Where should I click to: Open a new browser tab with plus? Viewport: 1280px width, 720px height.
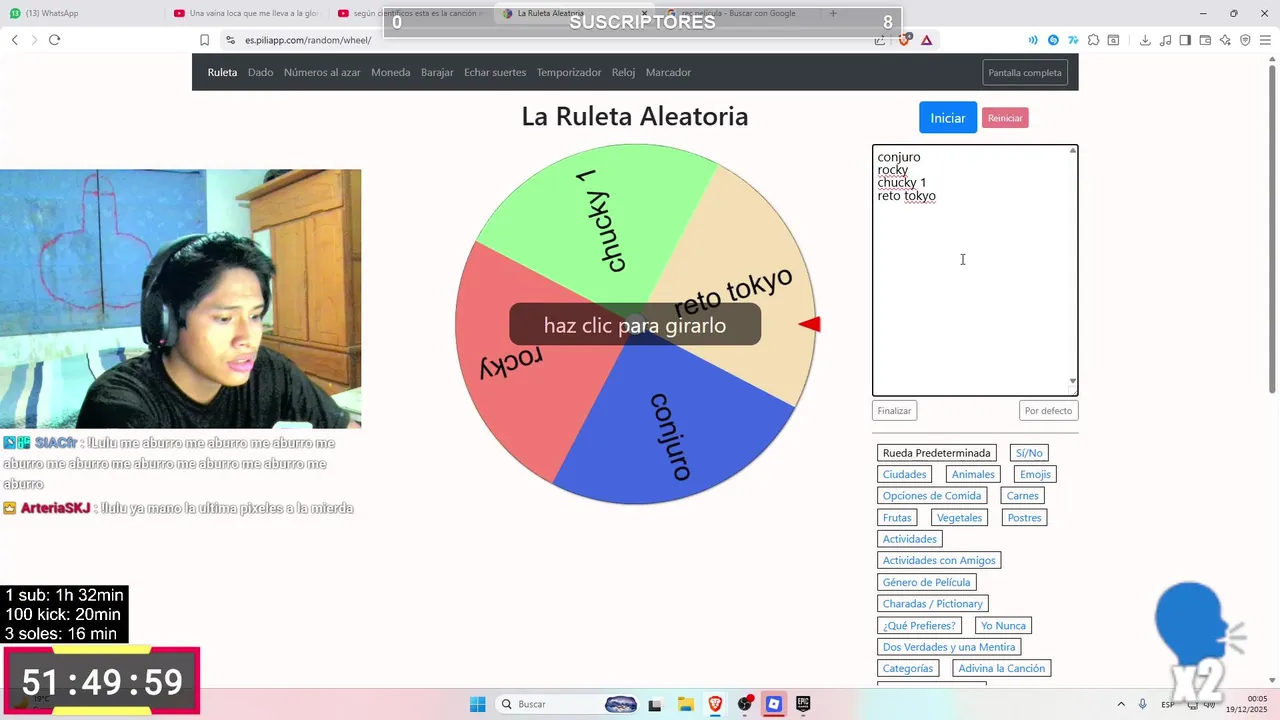click(x=833, y=13)
